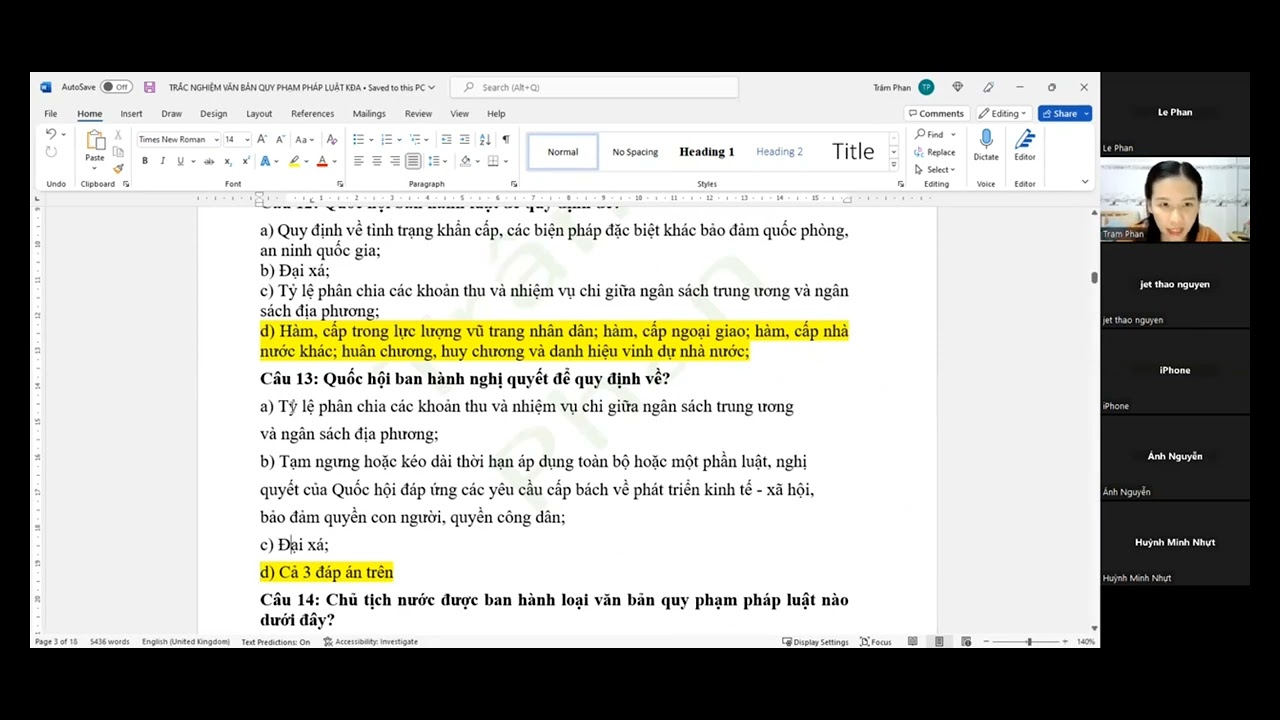Image resolution: width=1280 pixels, height=720 pixels.
Task: Click the Shading paint bucket icon
Action: [x=466, y=161]
